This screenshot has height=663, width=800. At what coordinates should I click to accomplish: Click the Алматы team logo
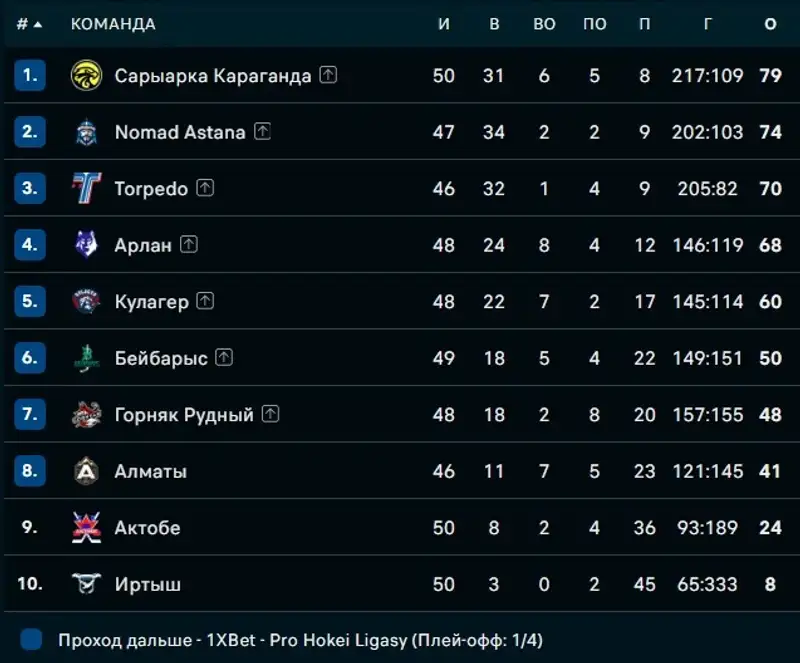click(87, 471)
